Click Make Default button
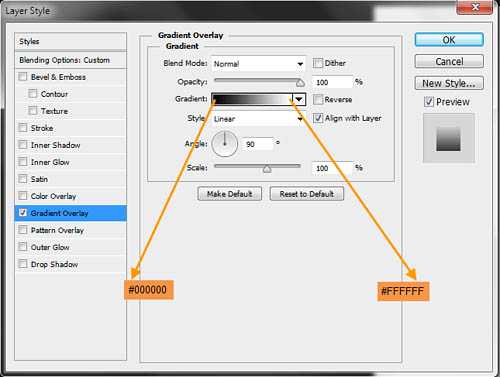The height and width of the screenshot is (377, 500). 229,194
